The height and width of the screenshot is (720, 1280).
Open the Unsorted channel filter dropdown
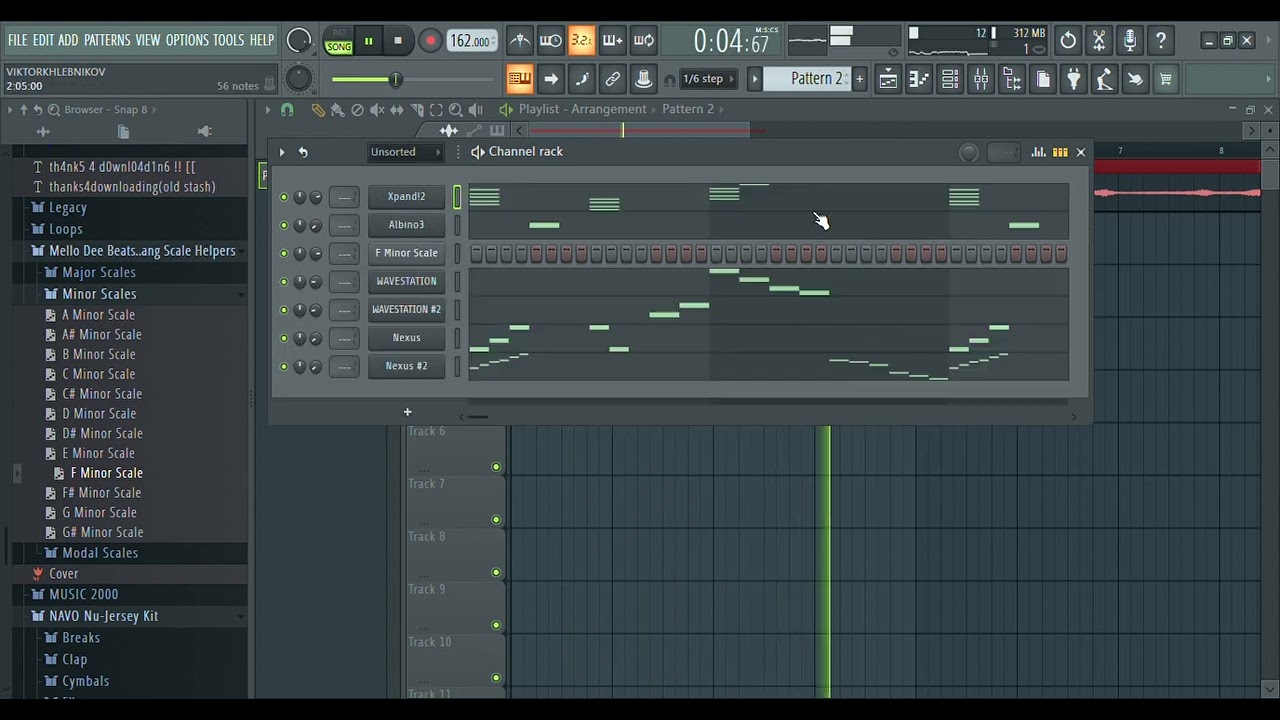click(405, 152)
